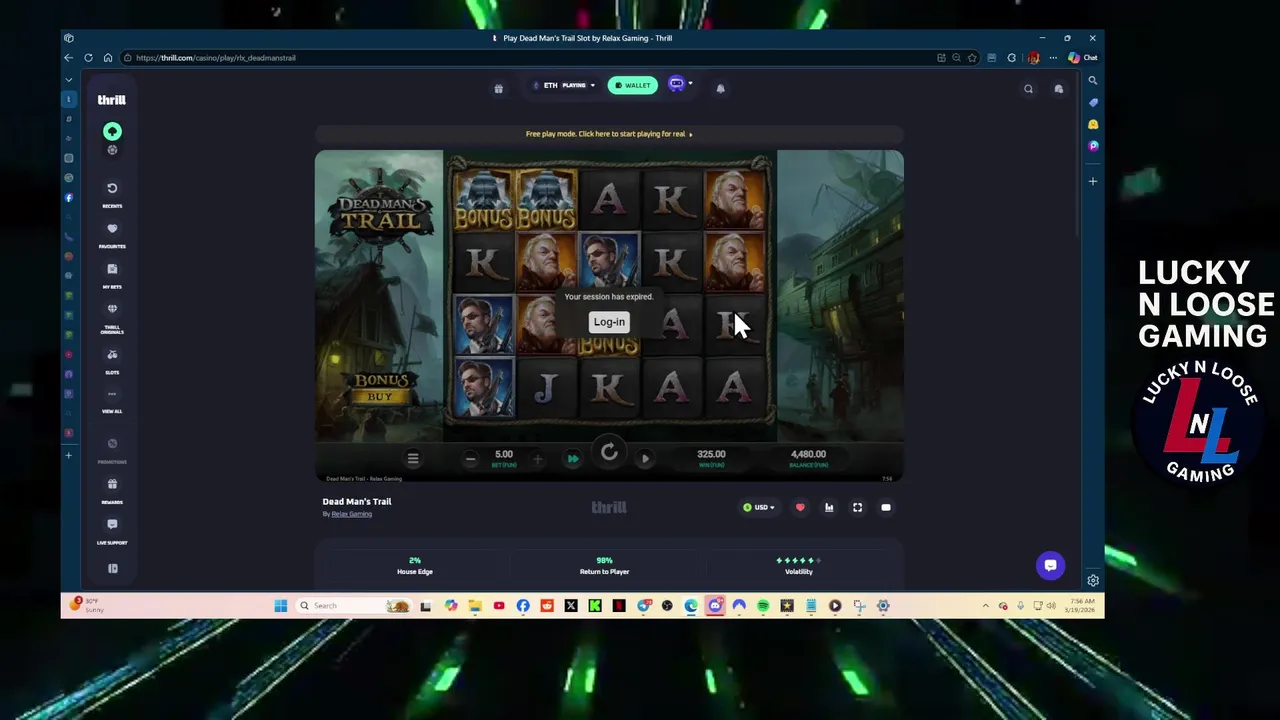This screenshot has height=720, width=1280.
Task: Open Thrill Originals in the sidebar
Action: pos(112,317)
